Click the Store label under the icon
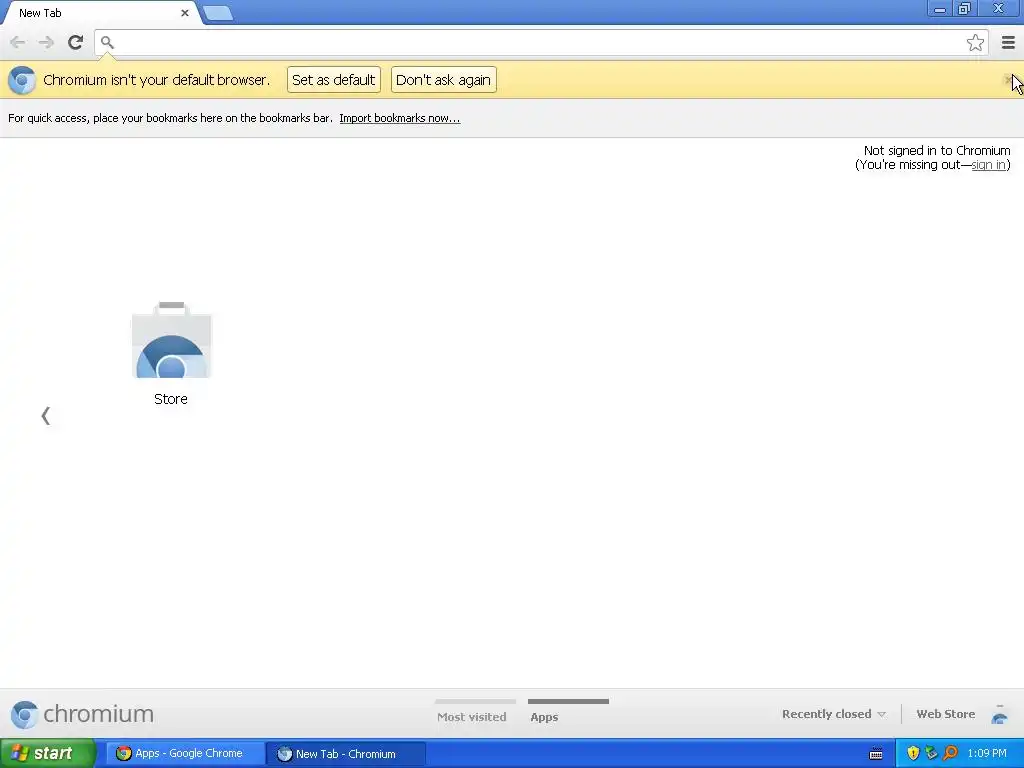Image resolution: width=1024 pixels, height=768 pixels. point(170,399)
